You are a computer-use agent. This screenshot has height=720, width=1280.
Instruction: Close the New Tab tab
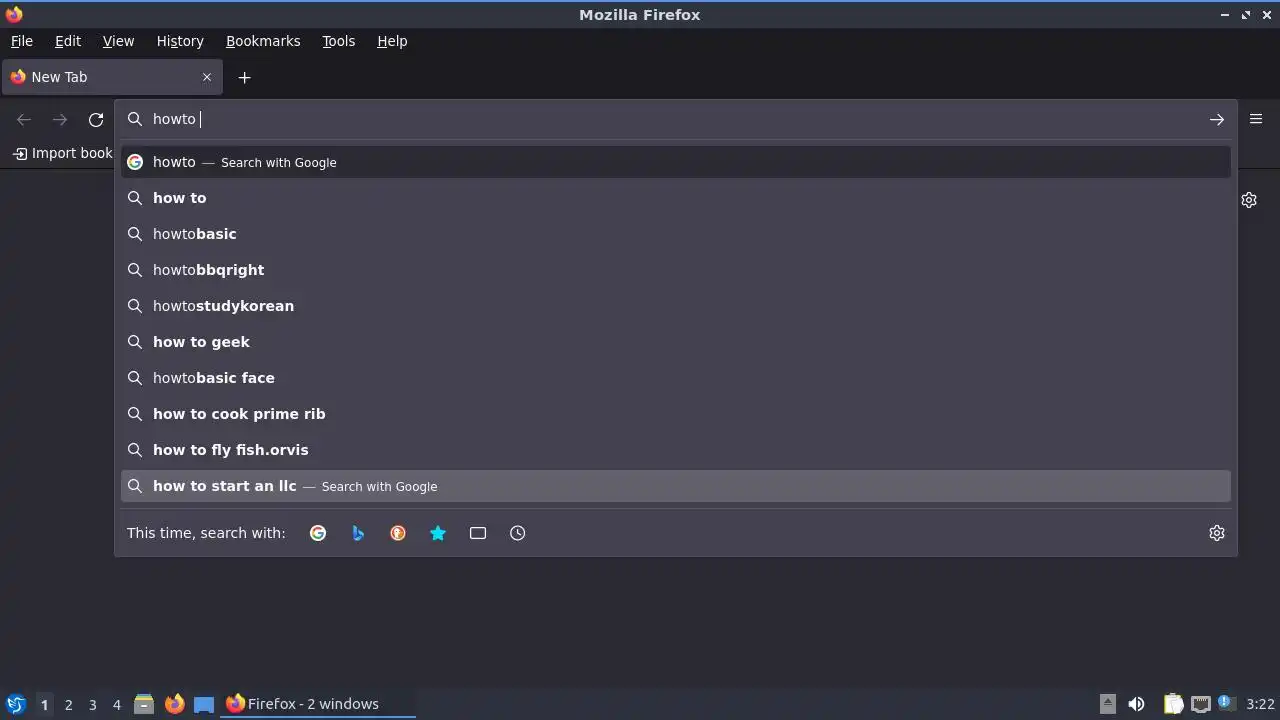[x=207, y=77]
